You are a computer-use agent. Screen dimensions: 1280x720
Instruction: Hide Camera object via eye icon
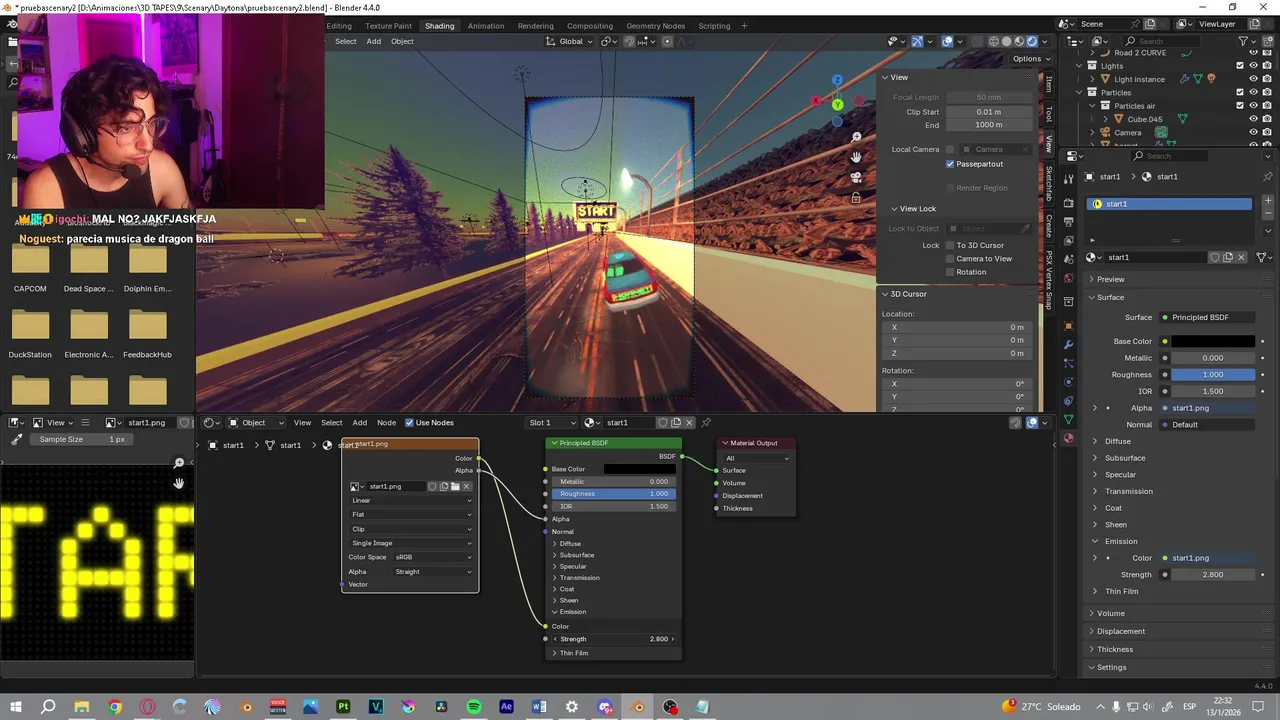pos(1253,132)
